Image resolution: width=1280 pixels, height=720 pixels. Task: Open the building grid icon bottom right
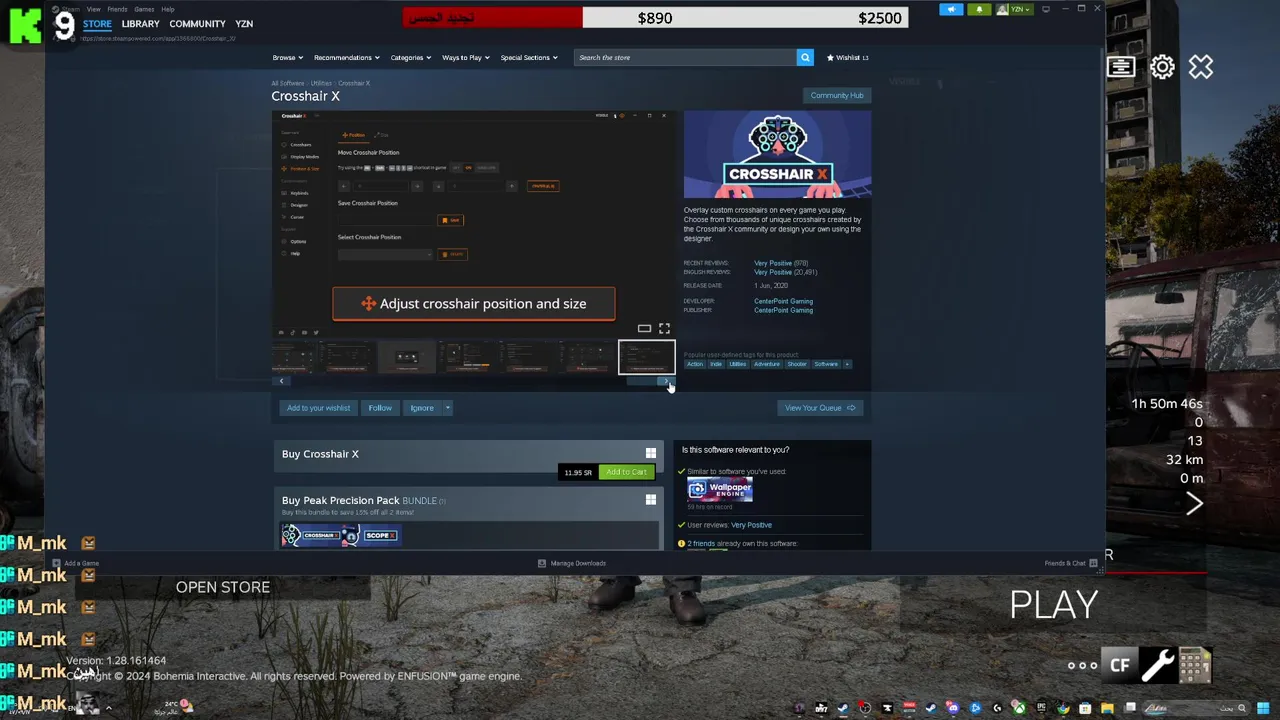1194,665
